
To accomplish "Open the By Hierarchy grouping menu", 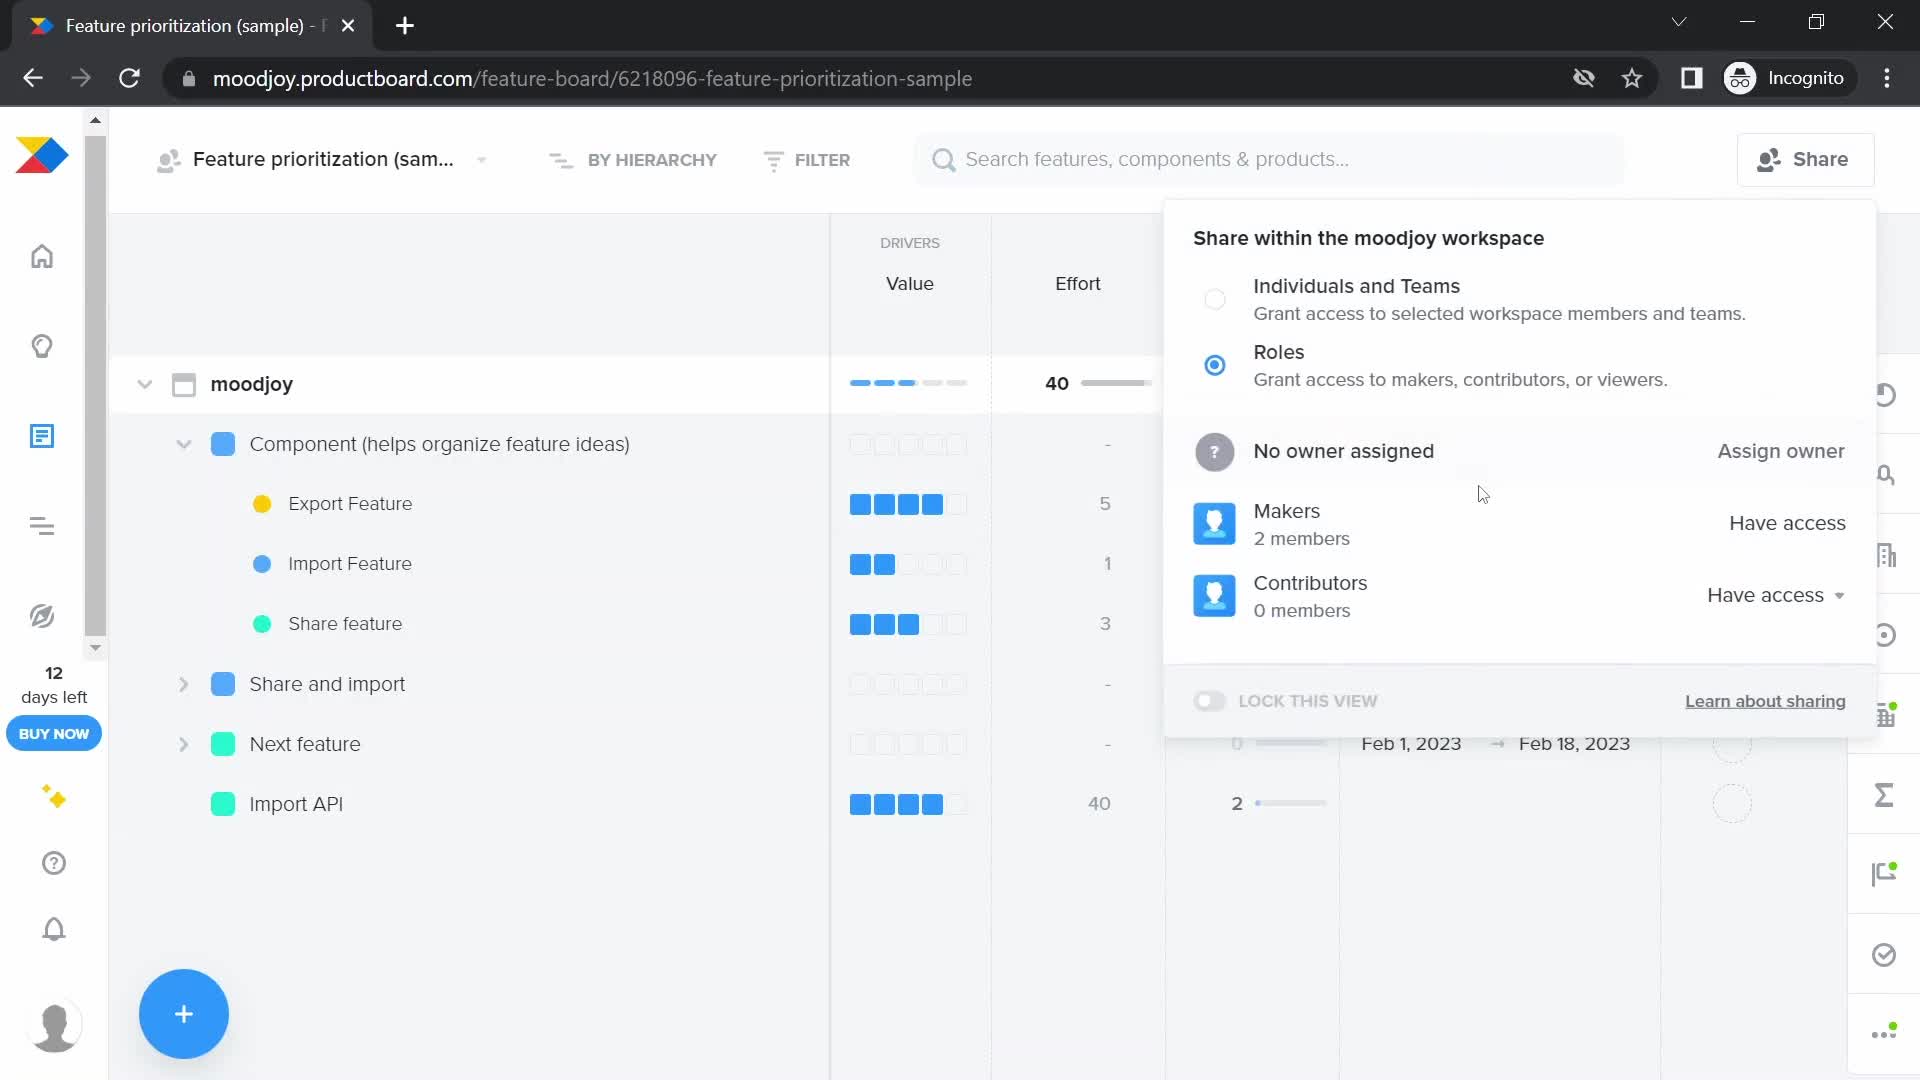I will point(633,160).
